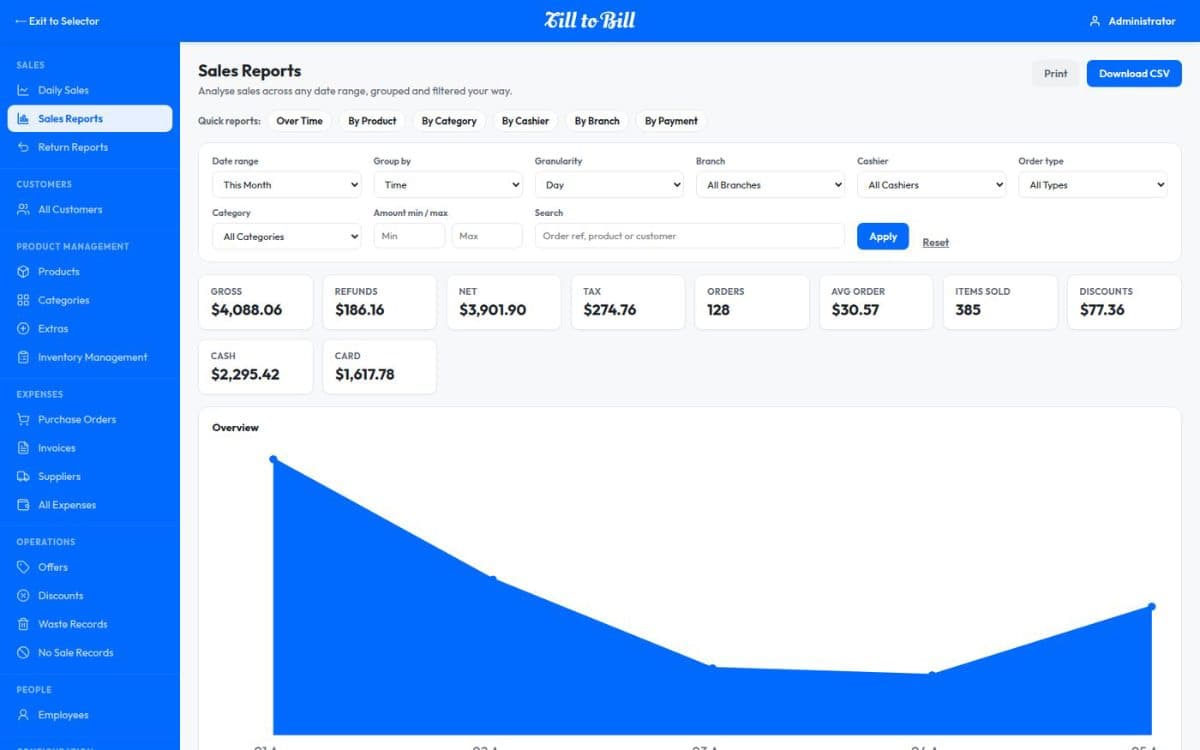
Task: Click the Apply button
Action: pos(883,236)
